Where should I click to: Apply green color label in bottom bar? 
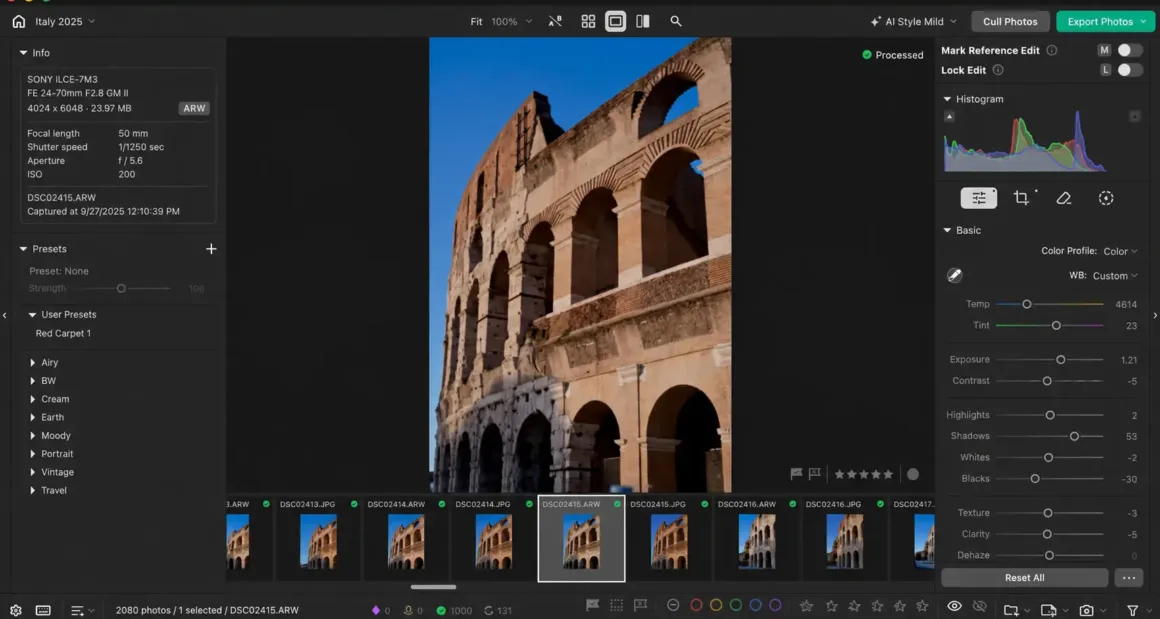tap(735, 605)
